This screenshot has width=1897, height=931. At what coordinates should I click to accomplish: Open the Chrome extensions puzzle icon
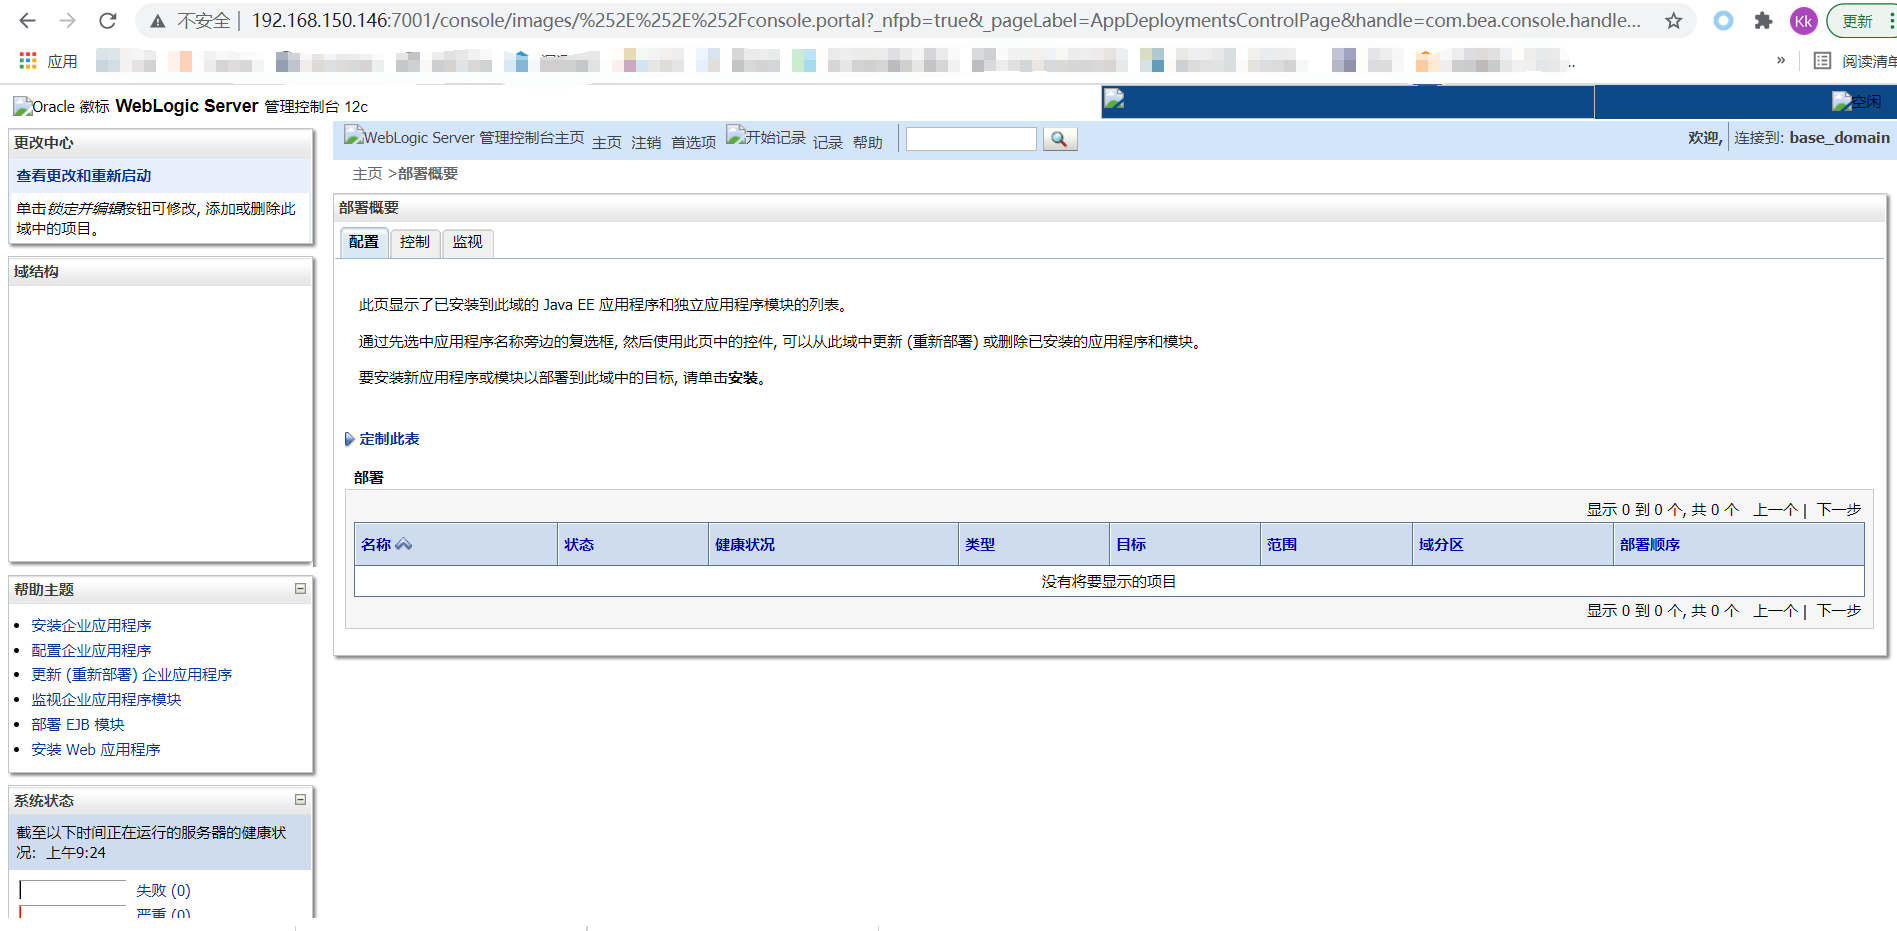(1763, 21)
